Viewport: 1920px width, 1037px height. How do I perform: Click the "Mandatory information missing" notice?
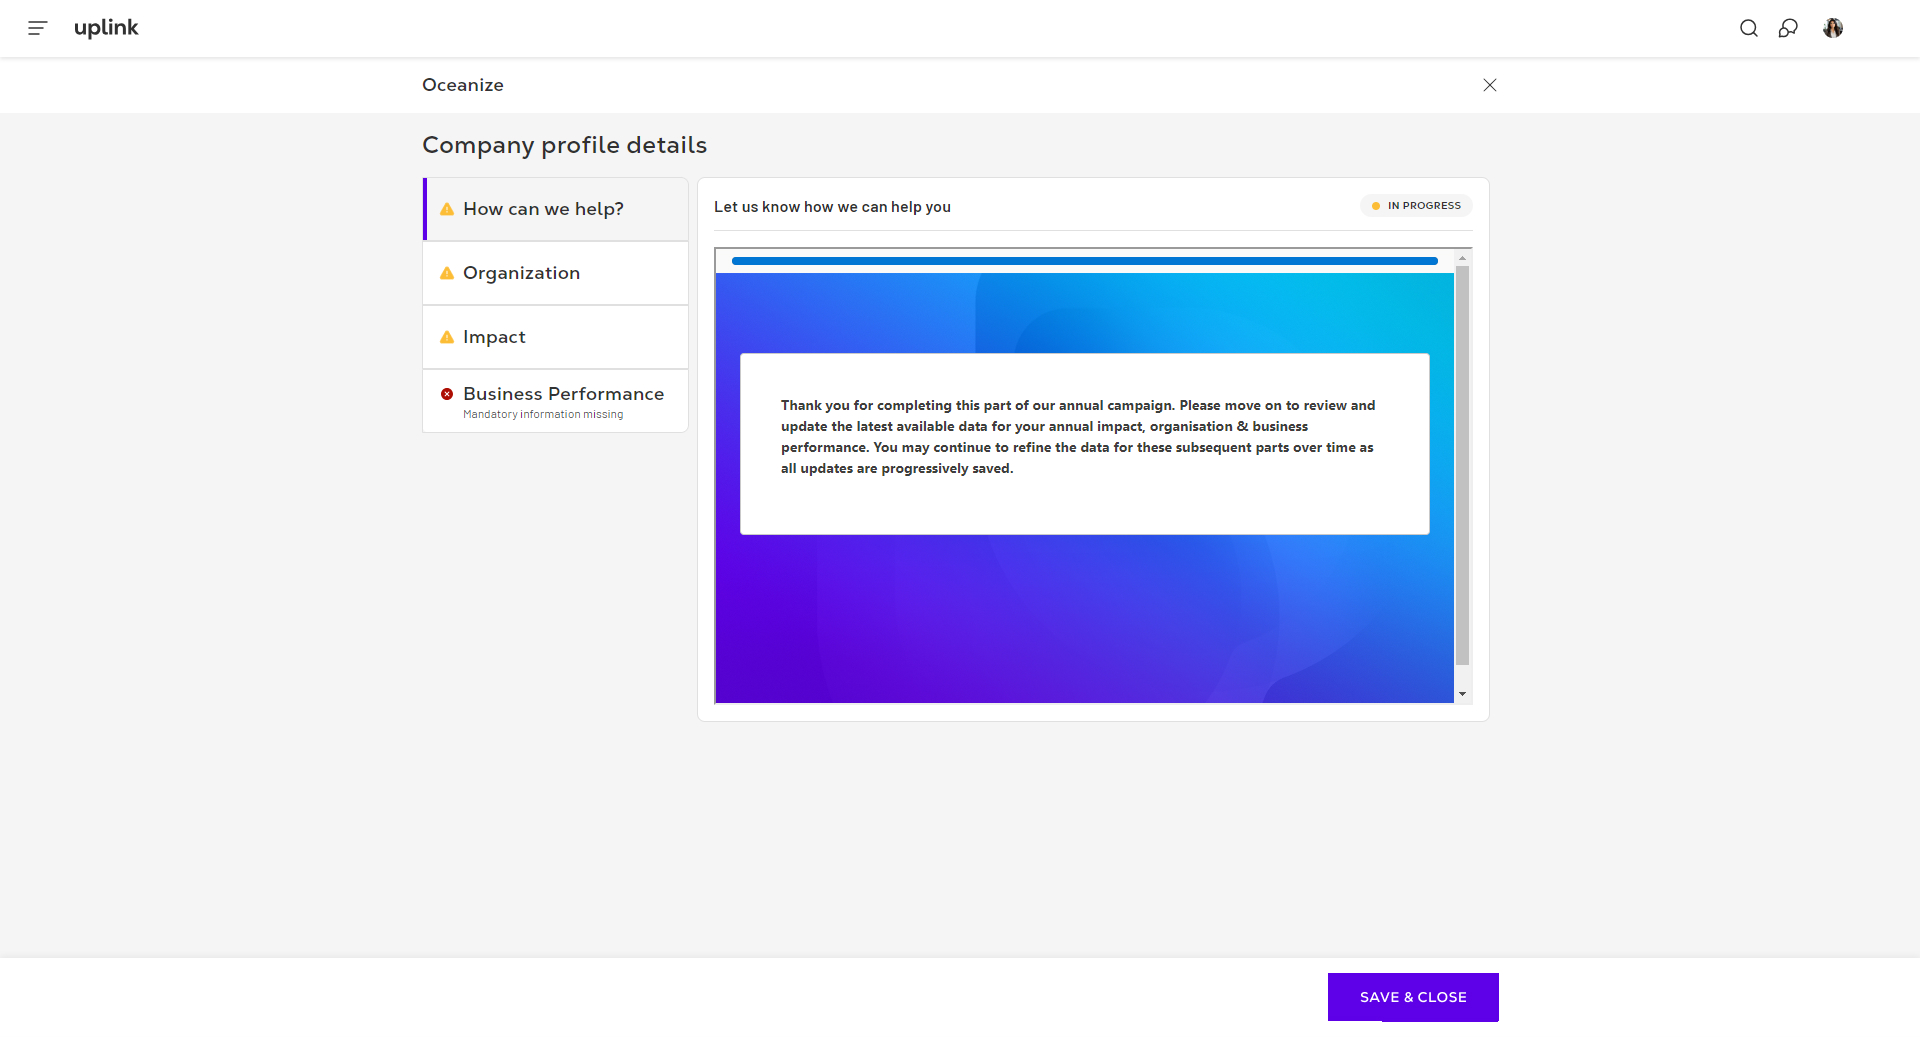click(x=543, y=415)
